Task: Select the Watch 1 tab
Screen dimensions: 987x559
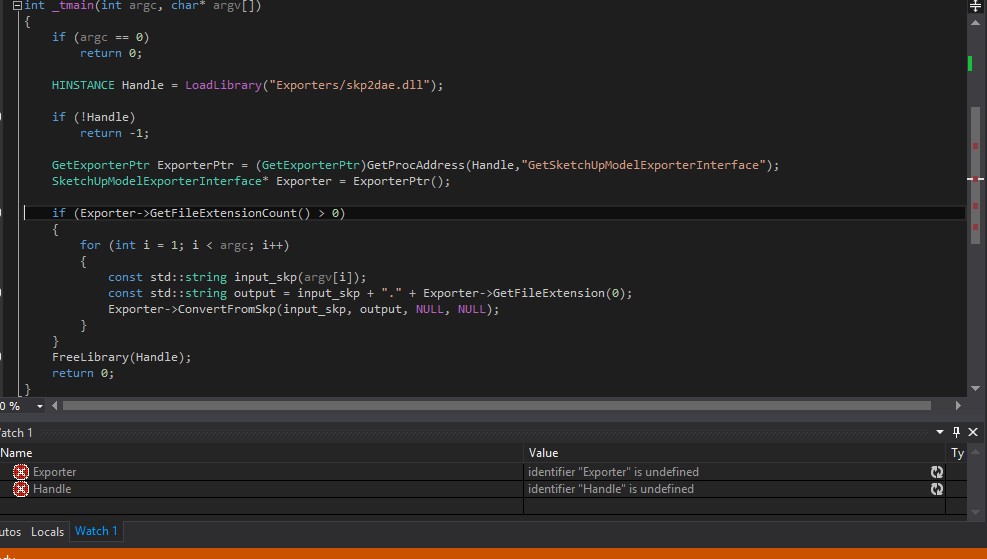Action: (x=96, y=531)
